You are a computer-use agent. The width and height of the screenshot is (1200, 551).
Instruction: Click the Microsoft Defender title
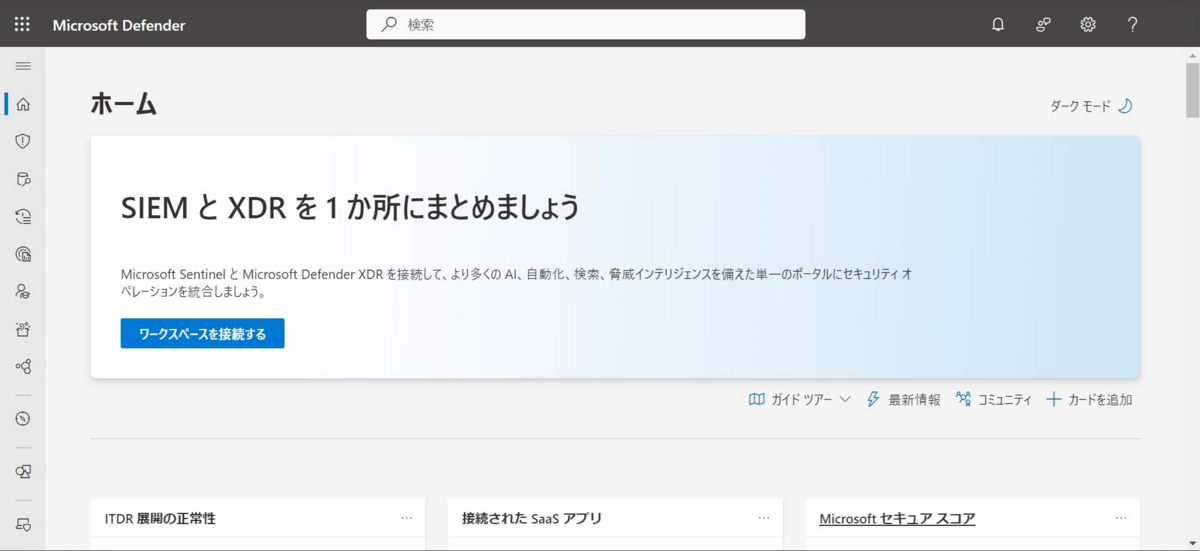(119, 25)
